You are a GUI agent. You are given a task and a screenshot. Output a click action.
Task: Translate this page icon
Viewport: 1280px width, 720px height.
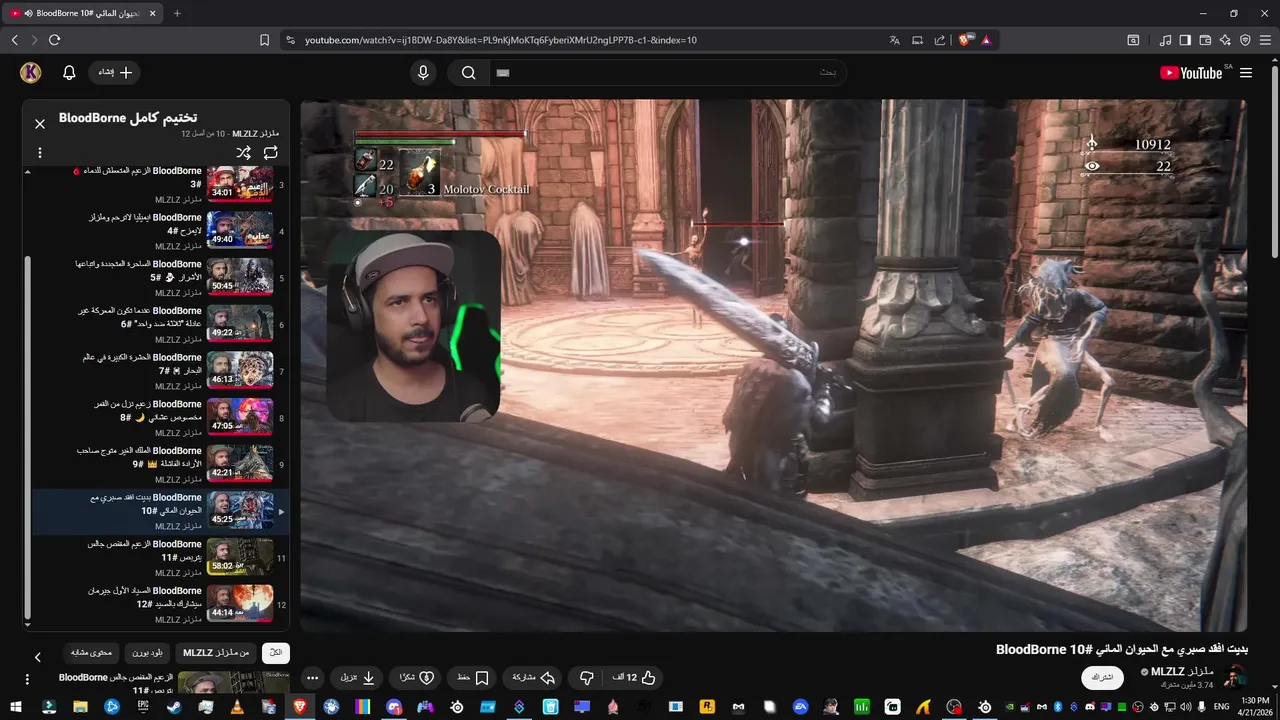pyautogui.click(x=895, y=40)
